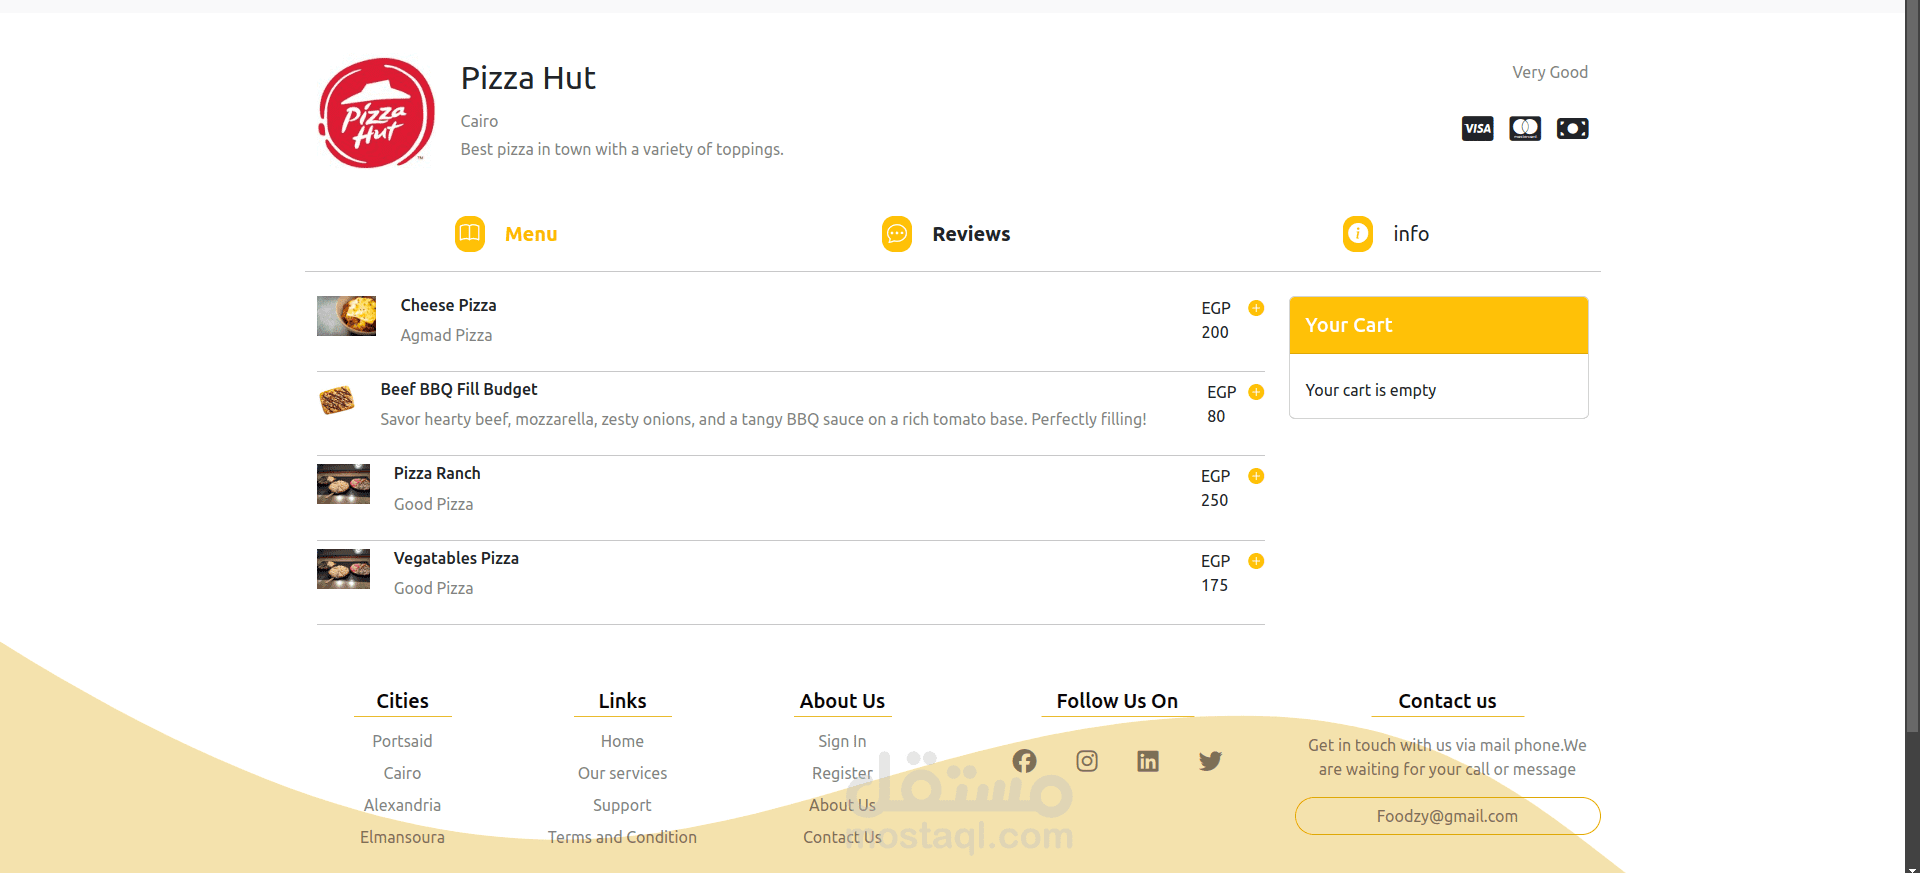Add Cheese Pizza to cart
The height and width of the screenshot is (873, 1920).
coord(1256,308)
